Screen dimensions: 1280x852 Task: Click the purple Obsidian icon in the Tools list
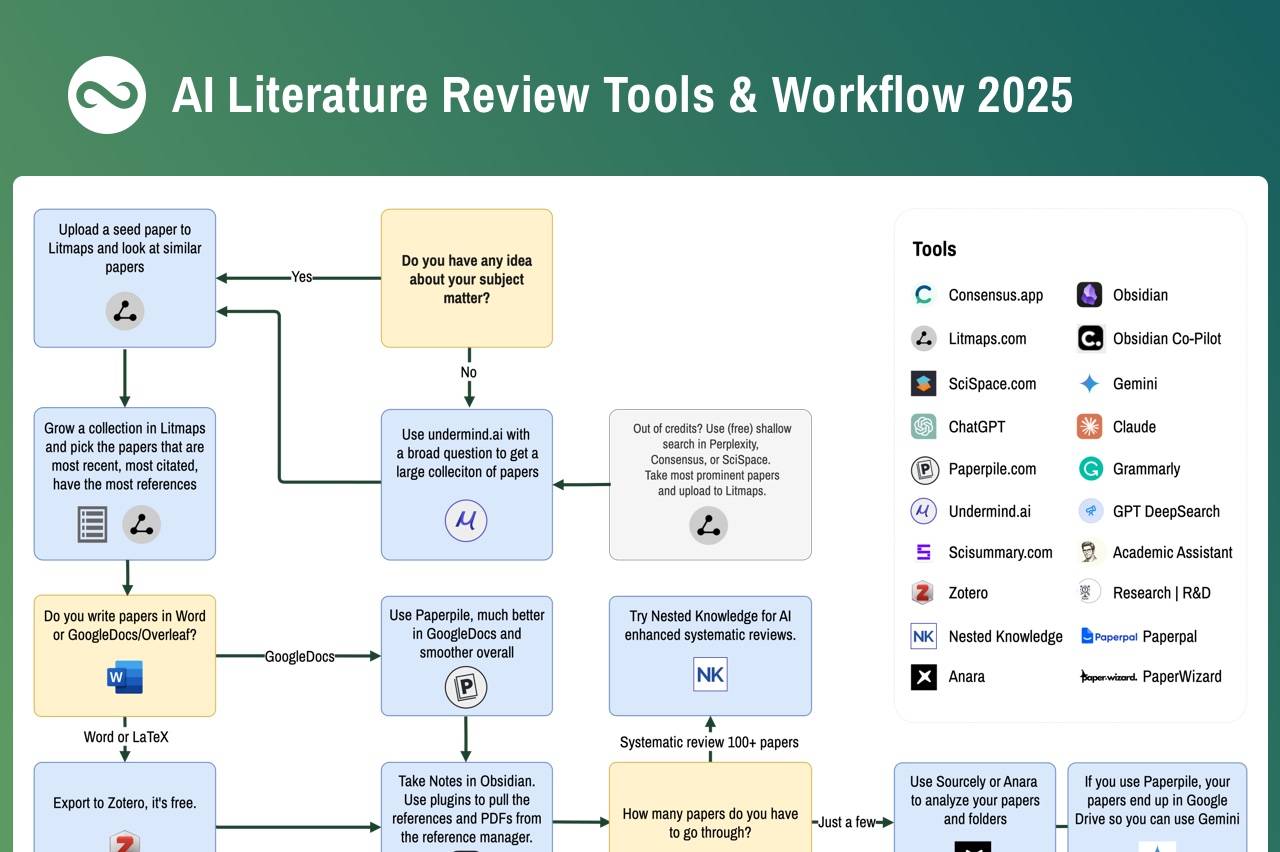click(x=1090, y=295)
